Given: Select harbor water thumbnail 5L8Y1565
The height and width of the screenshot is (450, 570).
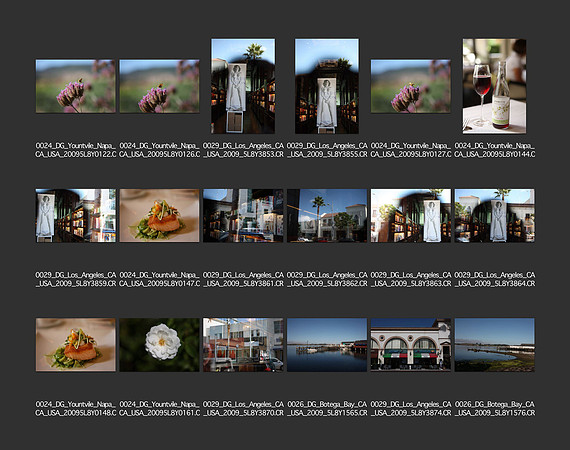Looking at the screenshot, I should click(x=327, y=345).
